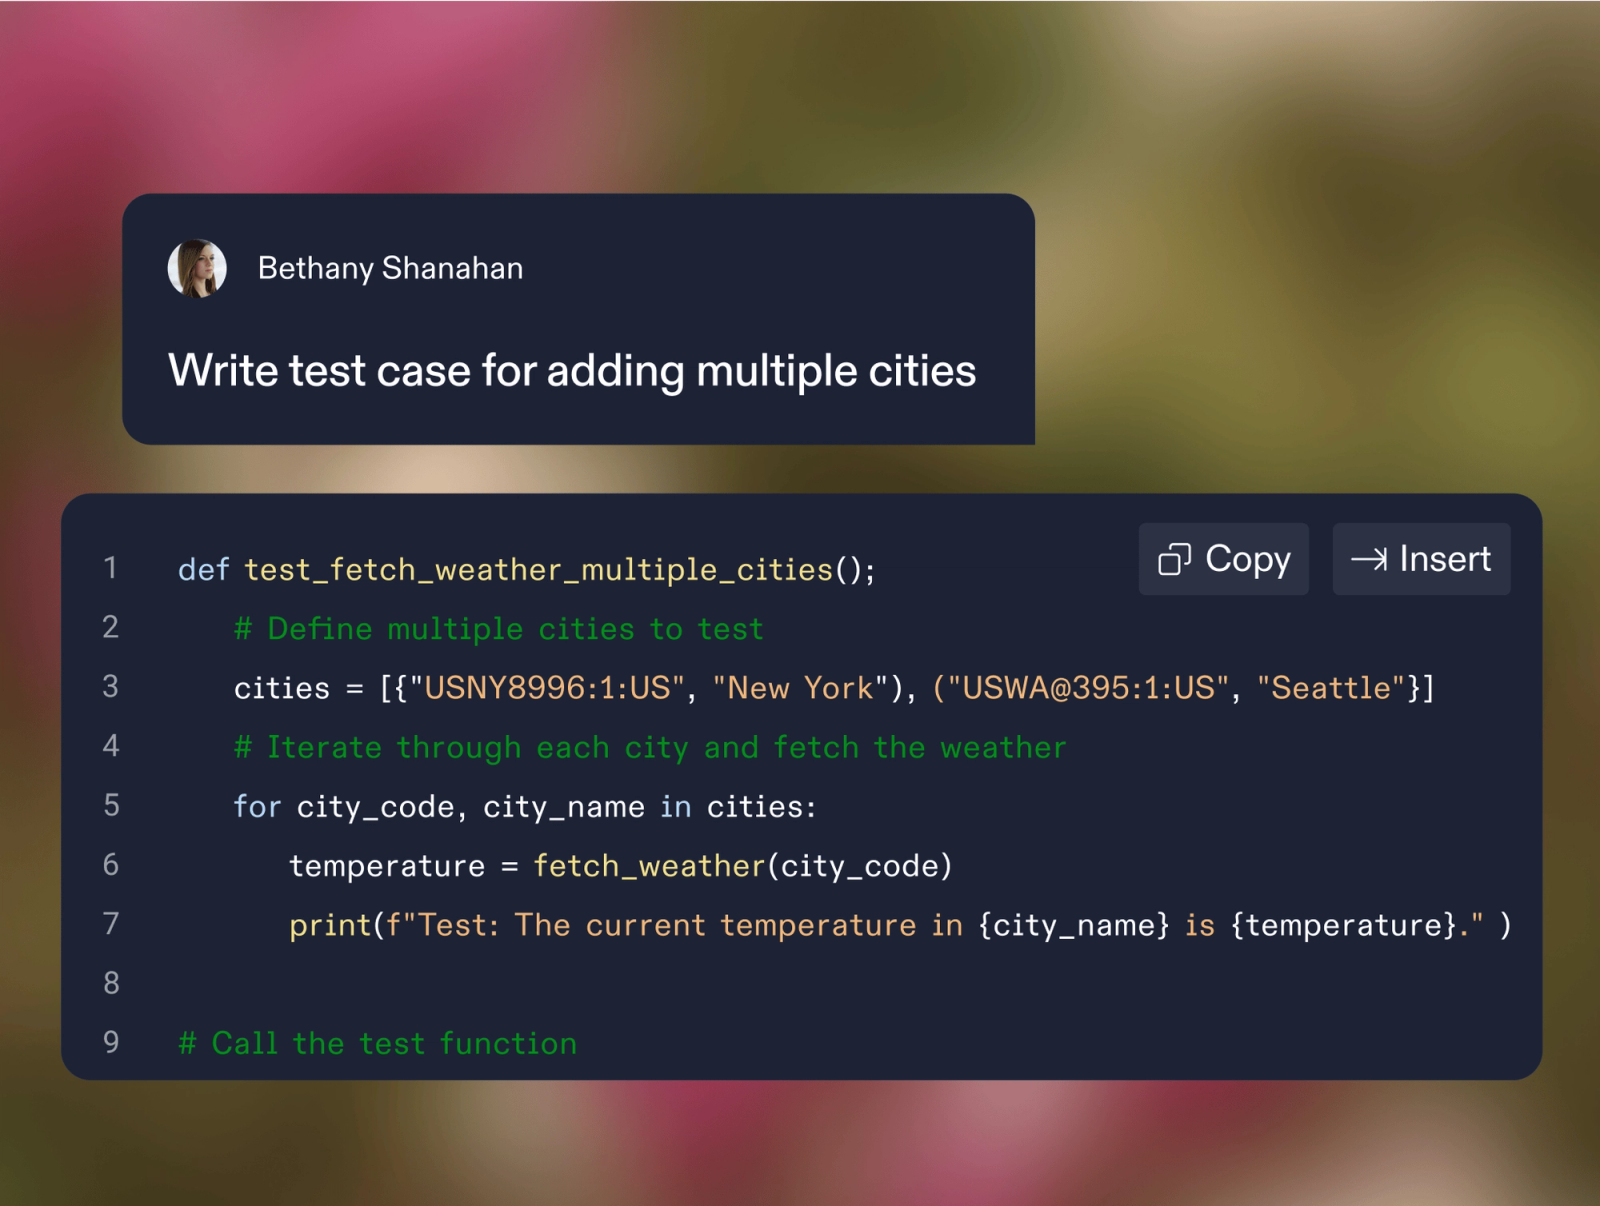Click the Insert arrow icon
This screenshot has height=1206, width=1600.
[x=1369, y=559]
